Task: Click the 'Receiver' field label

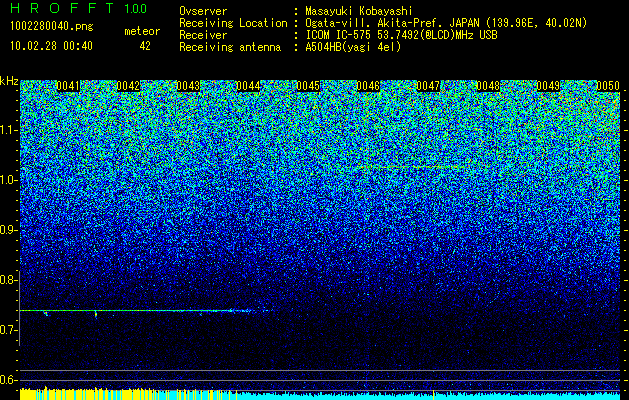Action: pos(203,35)
